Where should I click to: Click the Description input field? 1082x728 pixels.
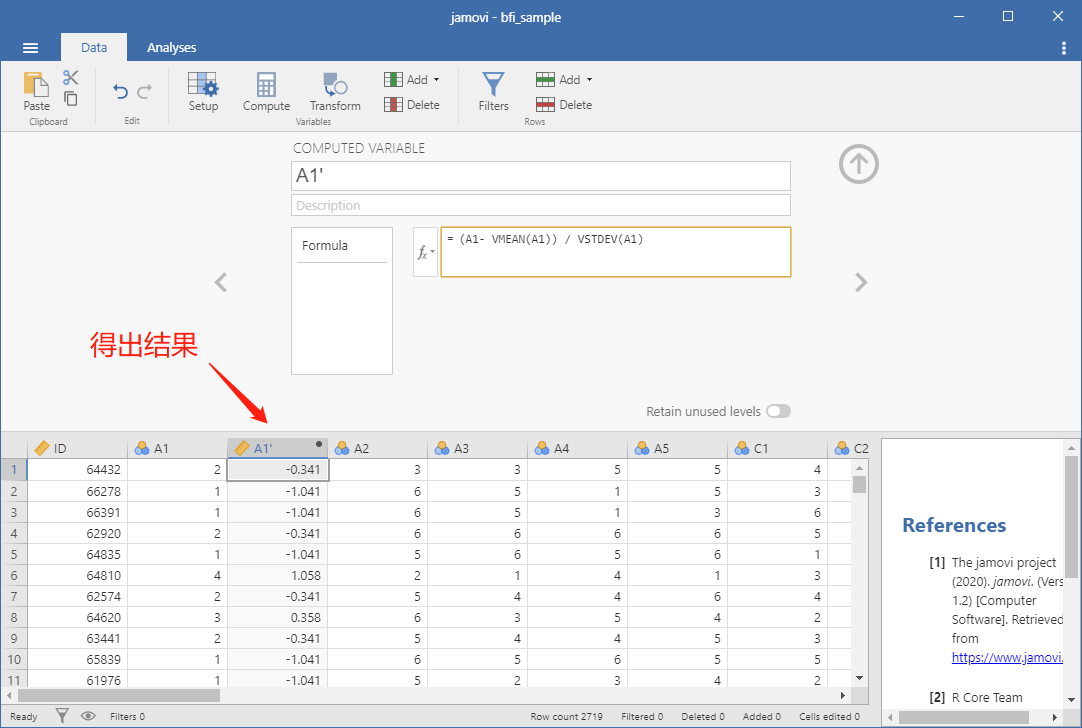541,206
